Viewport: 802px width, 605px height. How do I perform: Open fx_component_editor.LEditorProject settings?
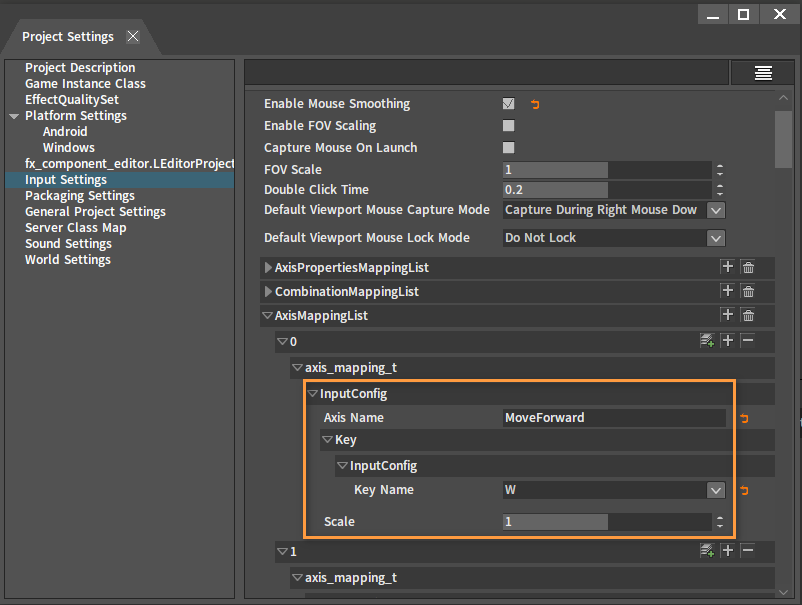point(129,164)
